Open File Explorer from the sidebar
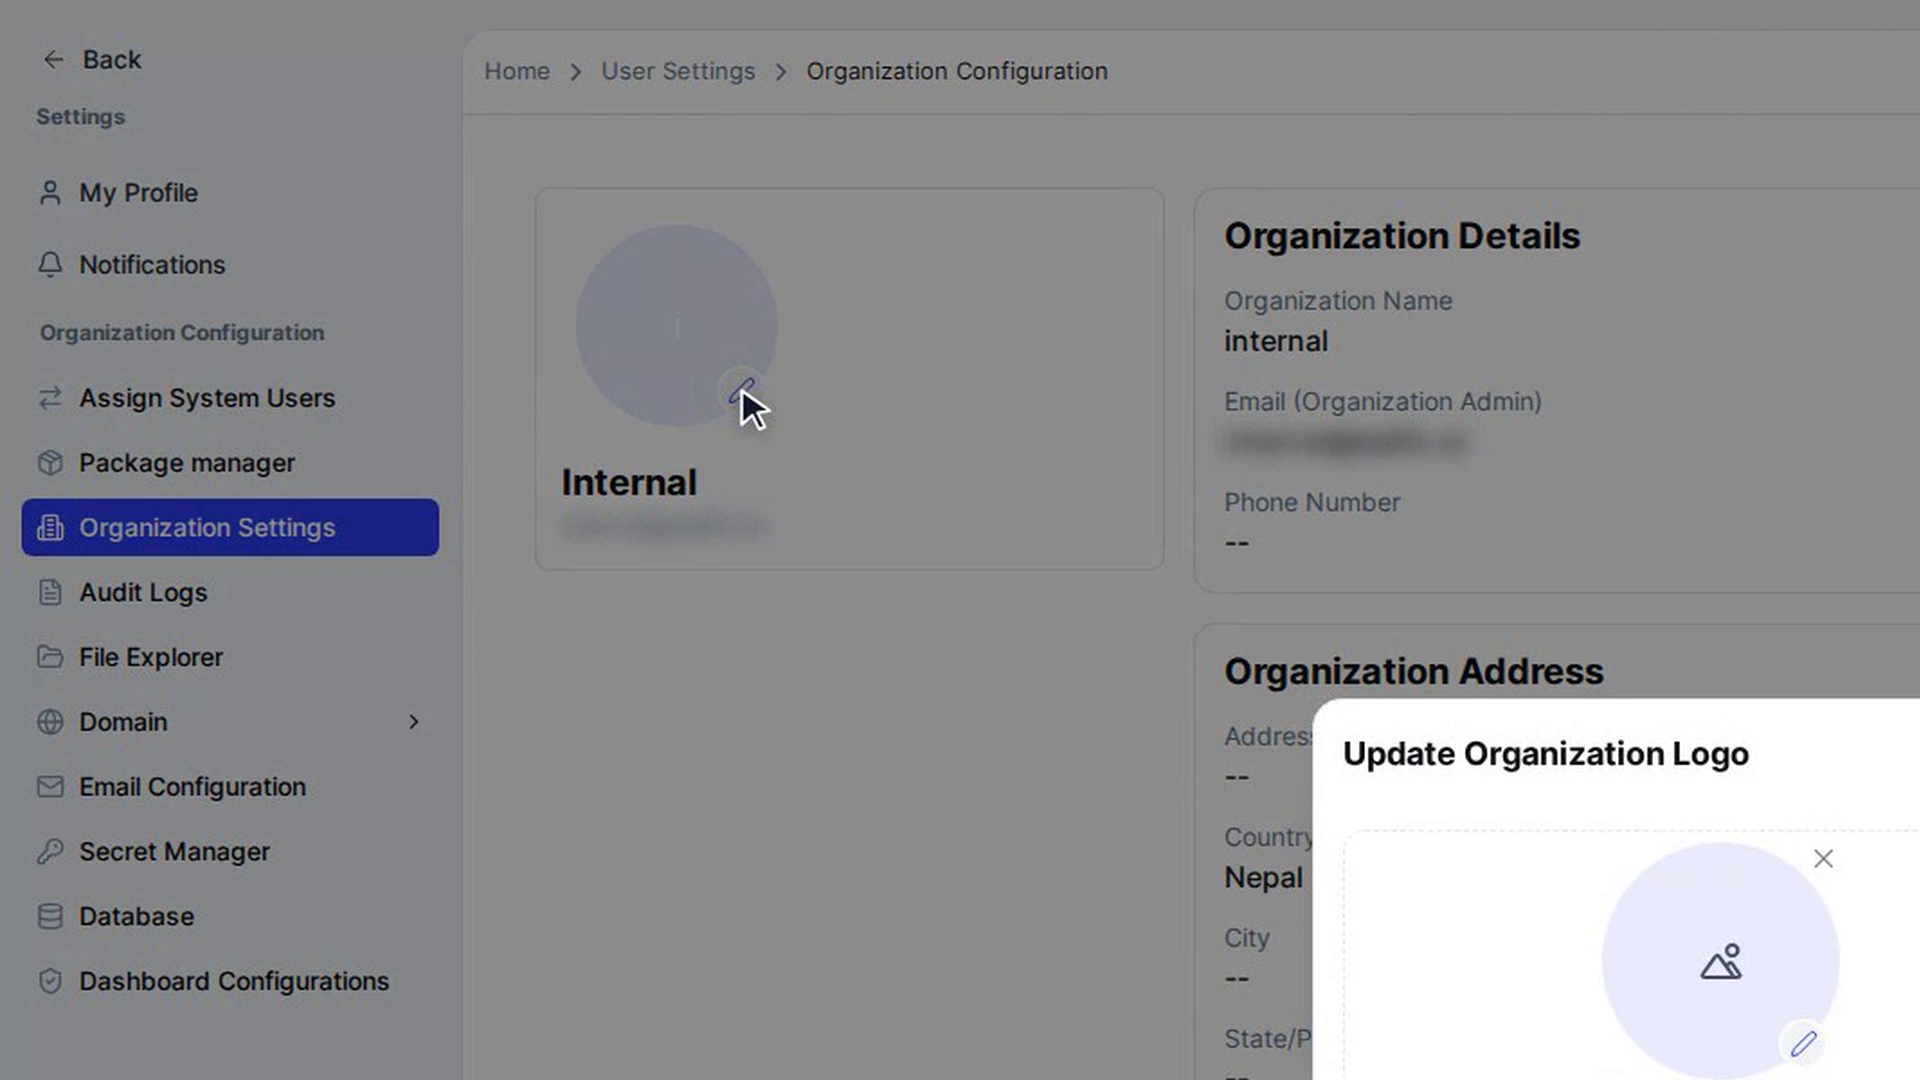This screenshot has width=1920, height=1080. point(230,657)
